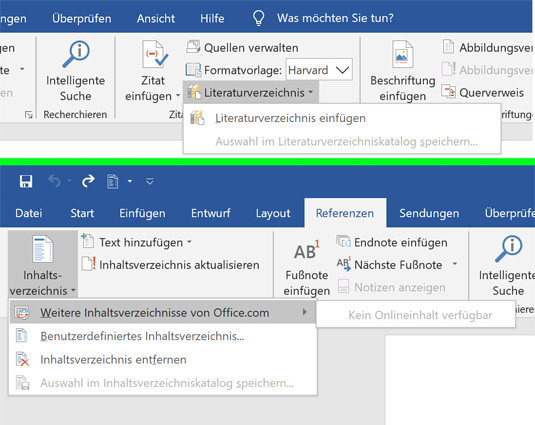Screen dimensions: 535x425
Task: Click the Literaturverzeichnis dropdown button
Action: [x=251, y=92]
